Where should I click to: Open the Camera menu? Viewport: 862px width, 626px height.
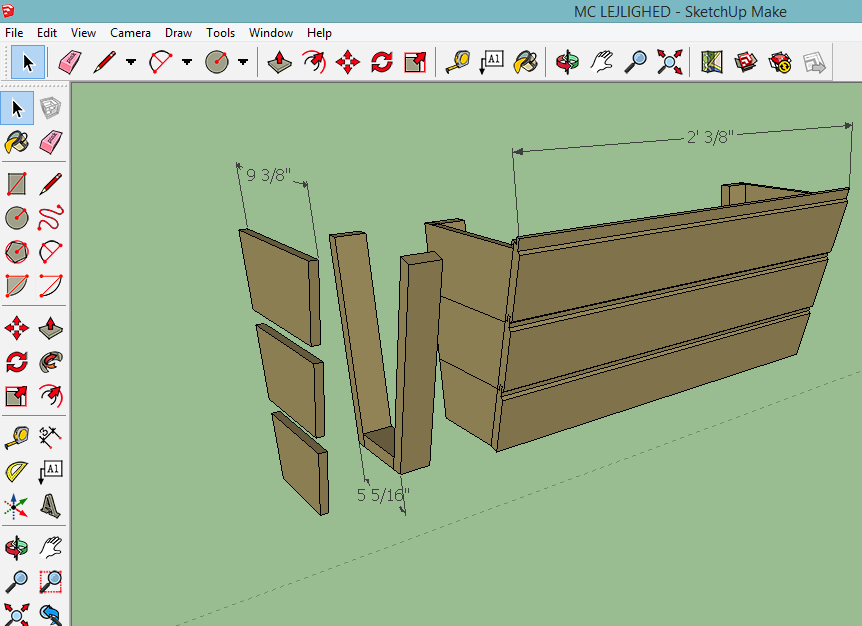point(130,33)
